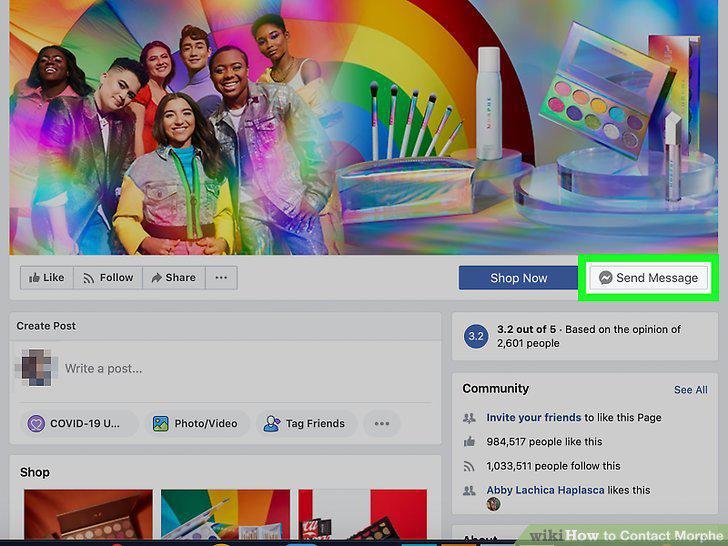The width and height of the screenshot is (728, 546).
Task: Choose Photo/Video post option
Action: point(197,423)
